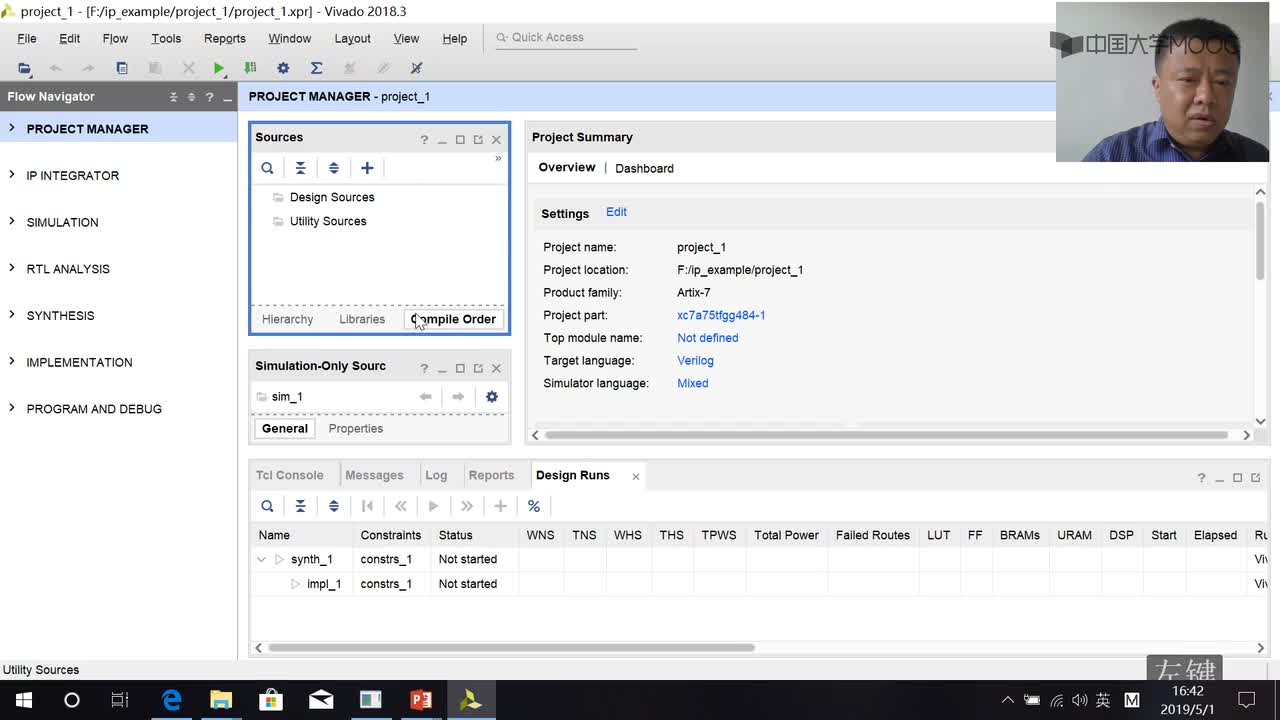1280x720 pixels.
Task: Show more Sources toolbar items chevron
Action: tap(498, 158)
